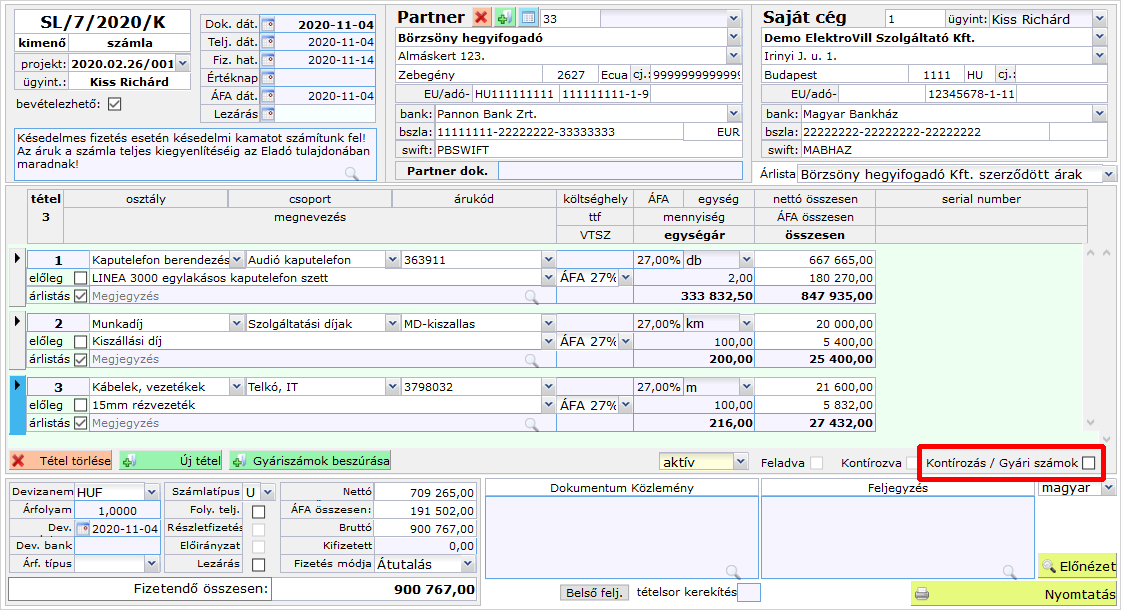Image resolution: width=1121 pixels, height=610 pixels.
Task: Tick the előleg checkbox for item 1
Action: (x=80, y=278)
